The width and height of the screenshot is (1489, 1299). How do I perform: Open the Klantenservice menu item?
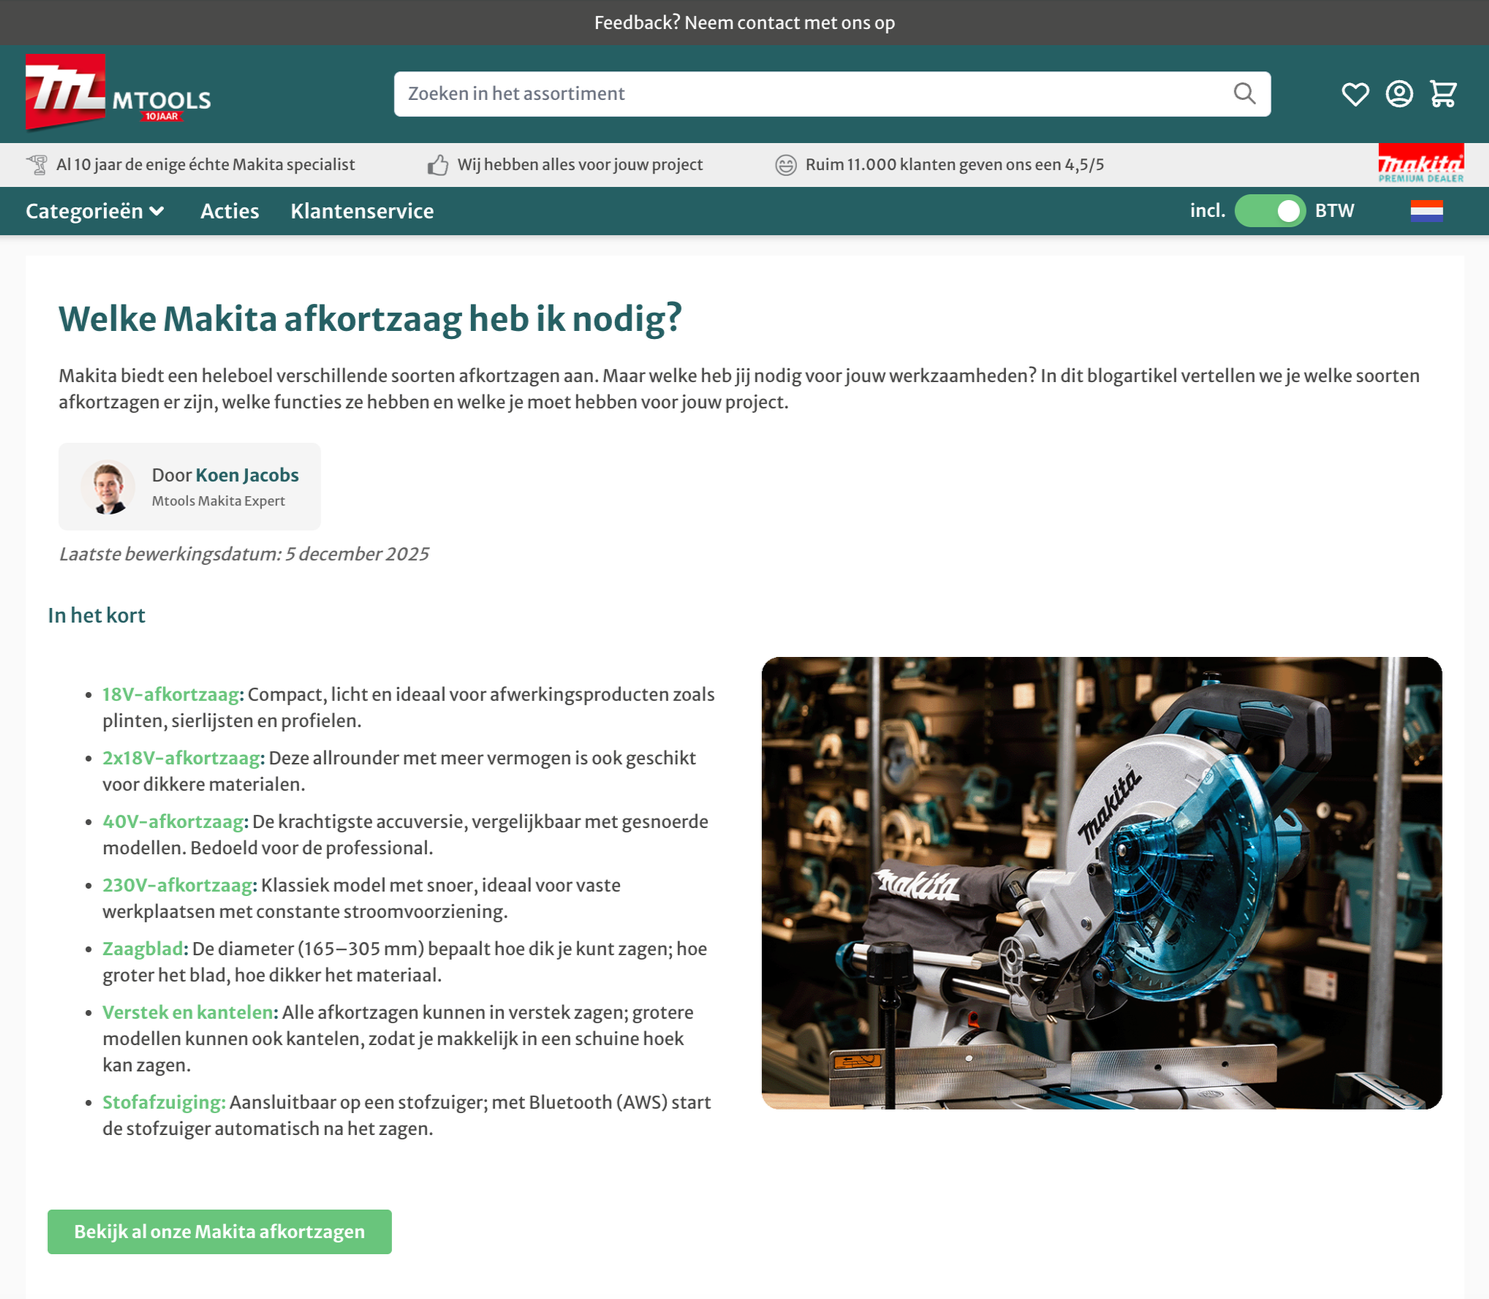click(362, 211)
